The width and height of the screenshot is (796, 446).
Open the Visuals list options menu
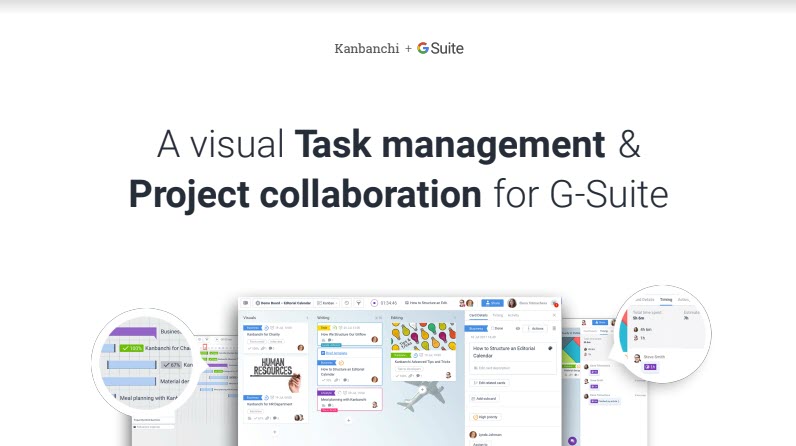tap(307, 318)
